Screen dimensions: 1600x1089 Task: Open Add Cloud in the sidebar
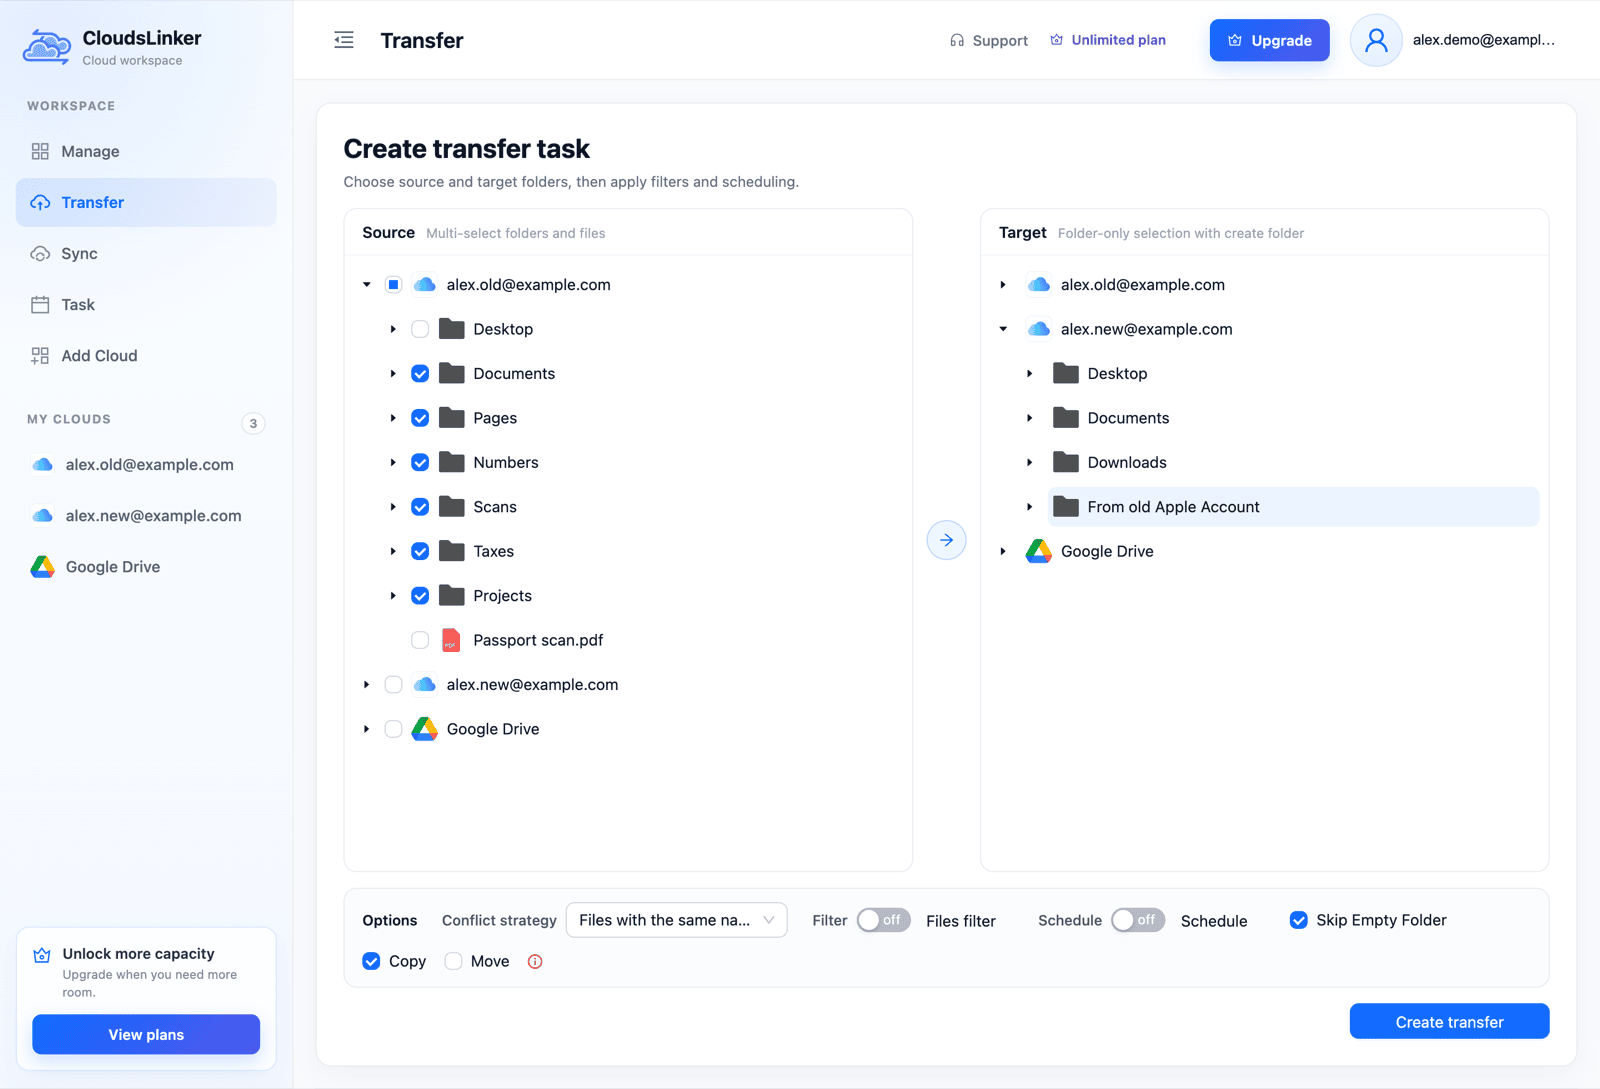click(x=146, y=356)
